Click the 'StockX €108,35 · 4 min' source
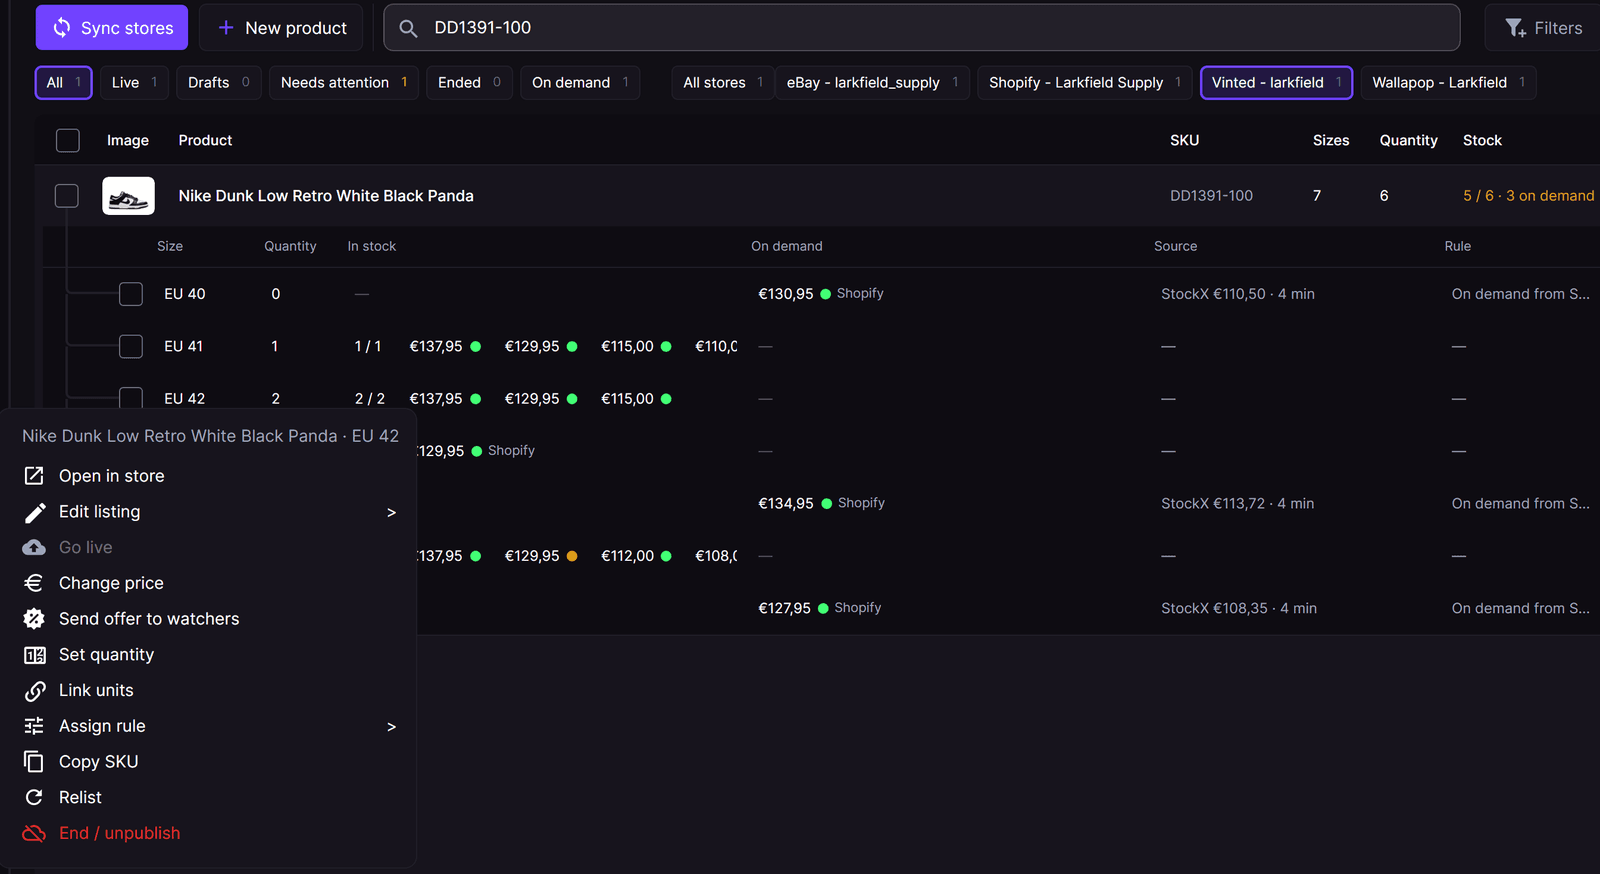The height and width of the screenshot is (874, 1600). point(1239,608)
